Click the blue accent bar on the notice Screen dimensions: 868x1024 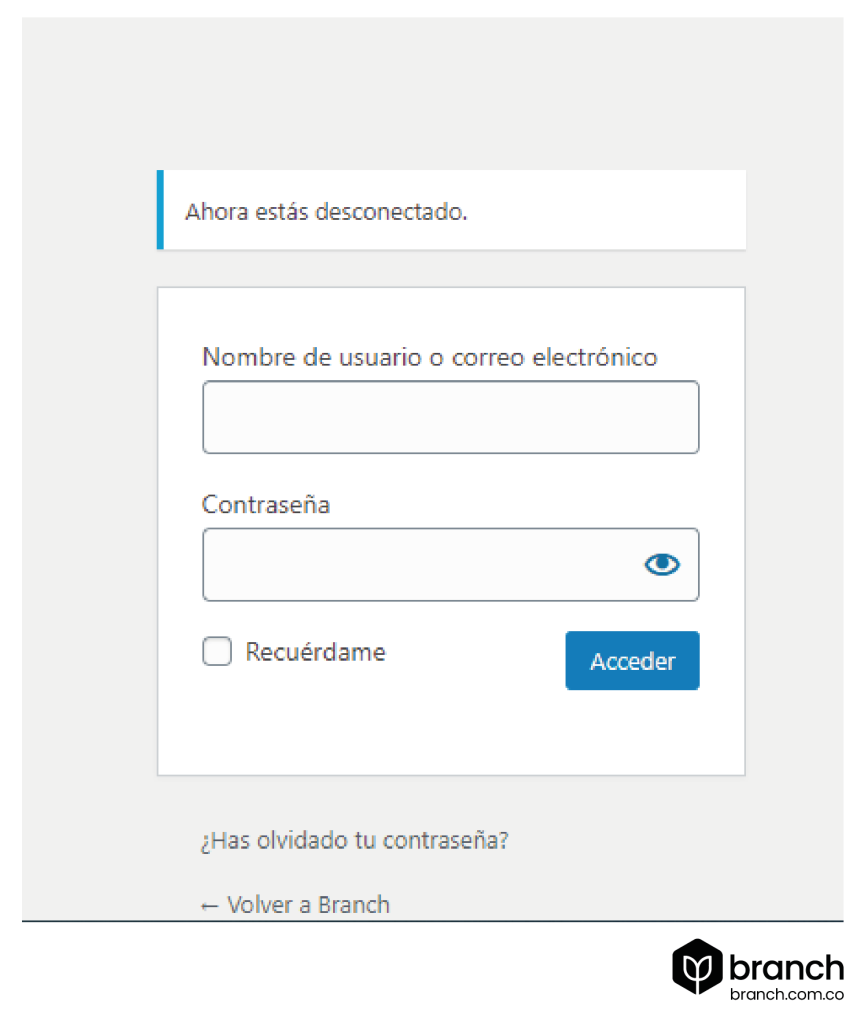pyautogui.click(x=160, y=209)
